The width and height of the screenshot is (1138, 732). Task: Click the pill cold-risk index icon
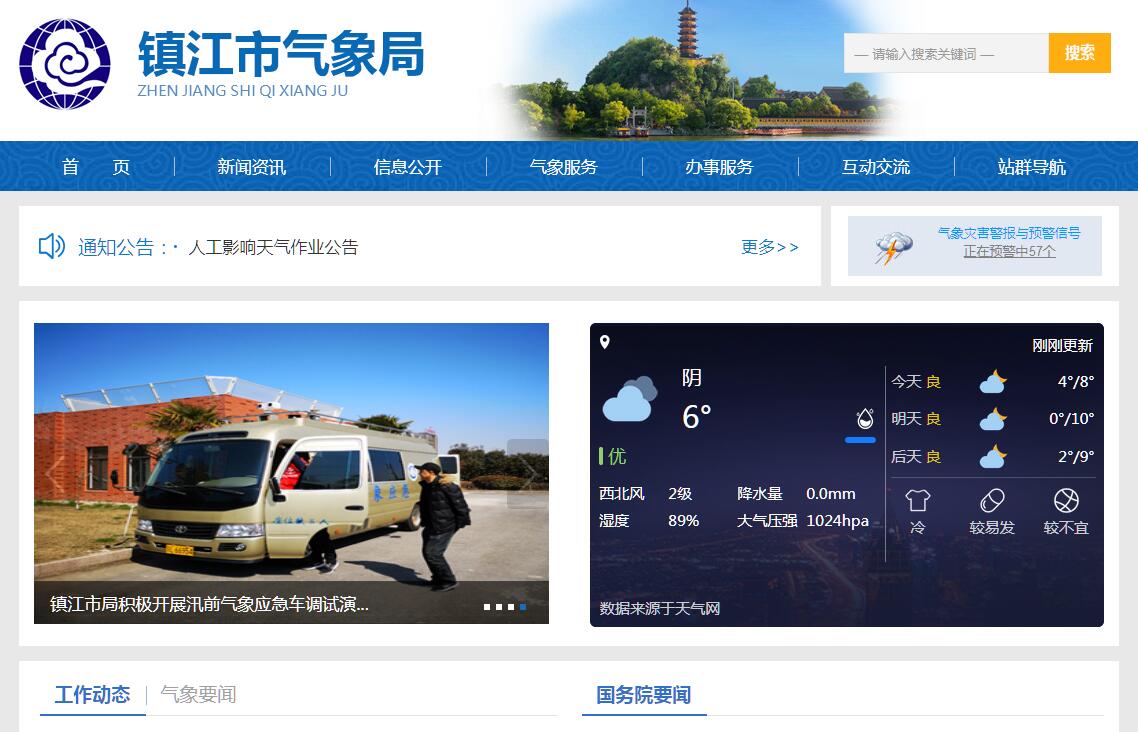click(x=991, y=500)
